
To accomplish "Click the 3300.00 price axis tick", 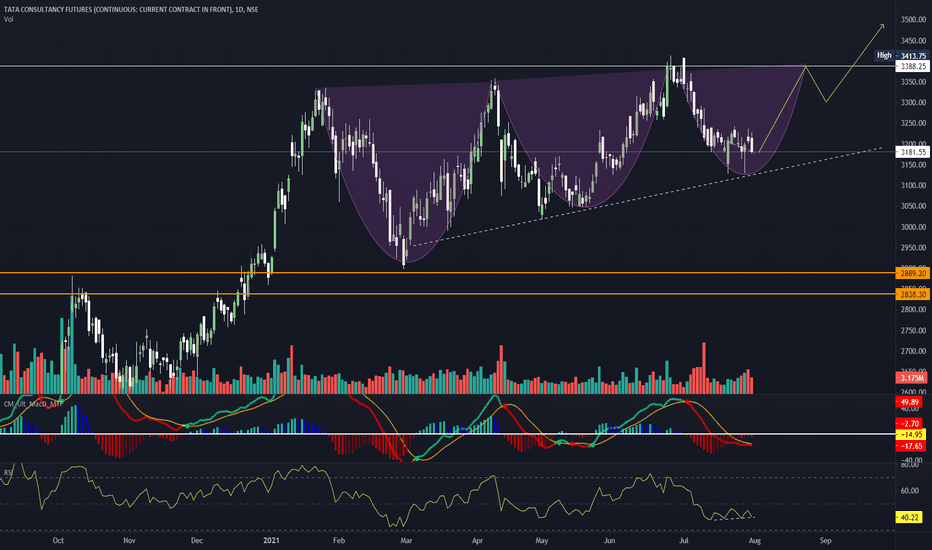I will coord(913,103).
